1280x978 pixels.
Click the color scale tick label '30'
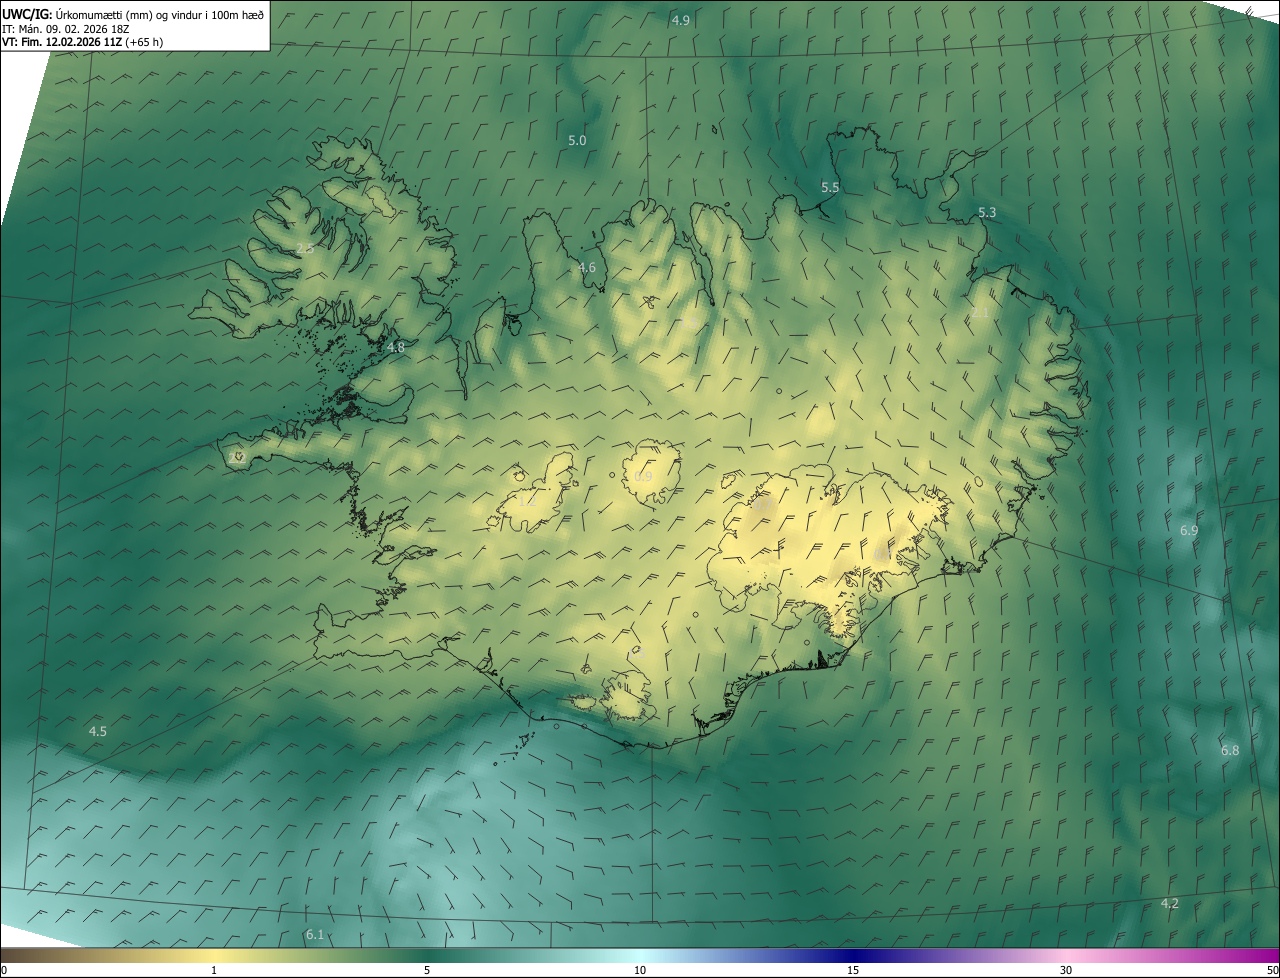(x=1066, y=970)
